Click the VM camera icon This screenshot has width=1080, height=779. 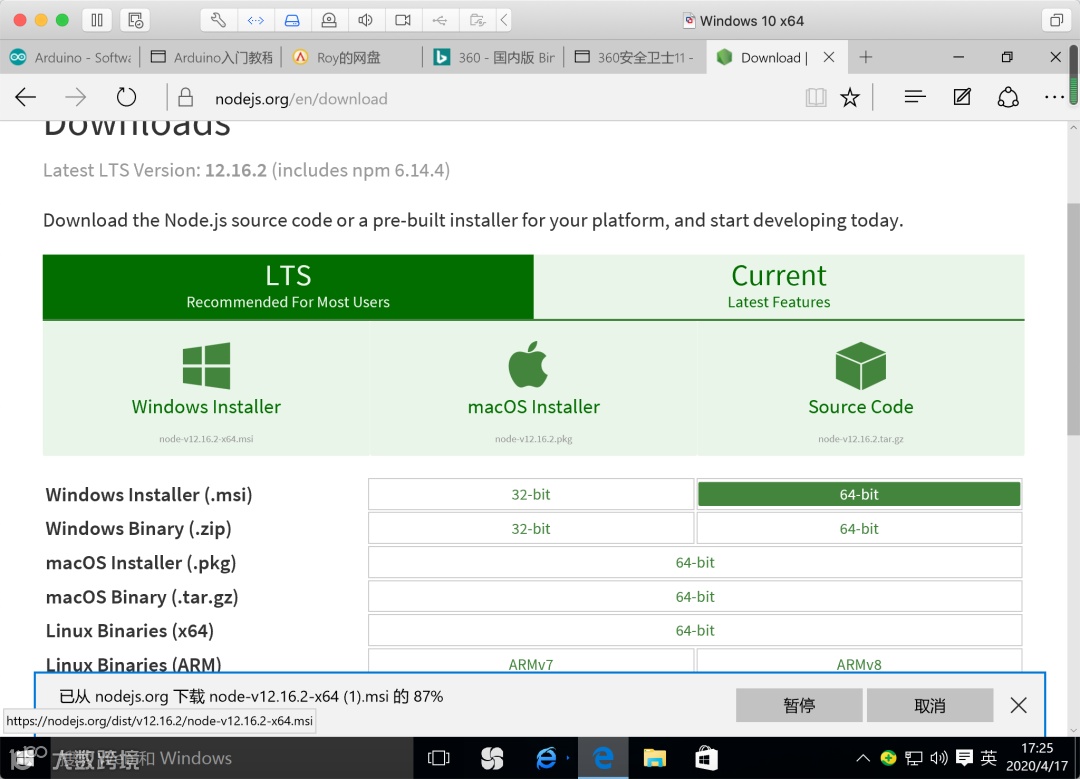point(403,20)
